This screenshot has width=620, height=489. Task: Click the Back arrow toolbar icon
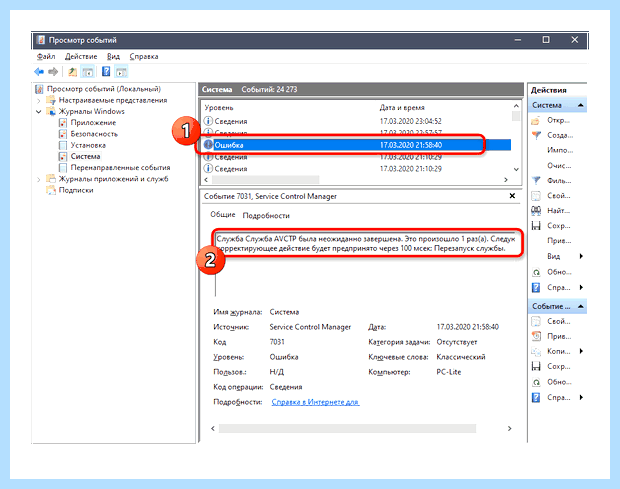click(x=39, y=72)
